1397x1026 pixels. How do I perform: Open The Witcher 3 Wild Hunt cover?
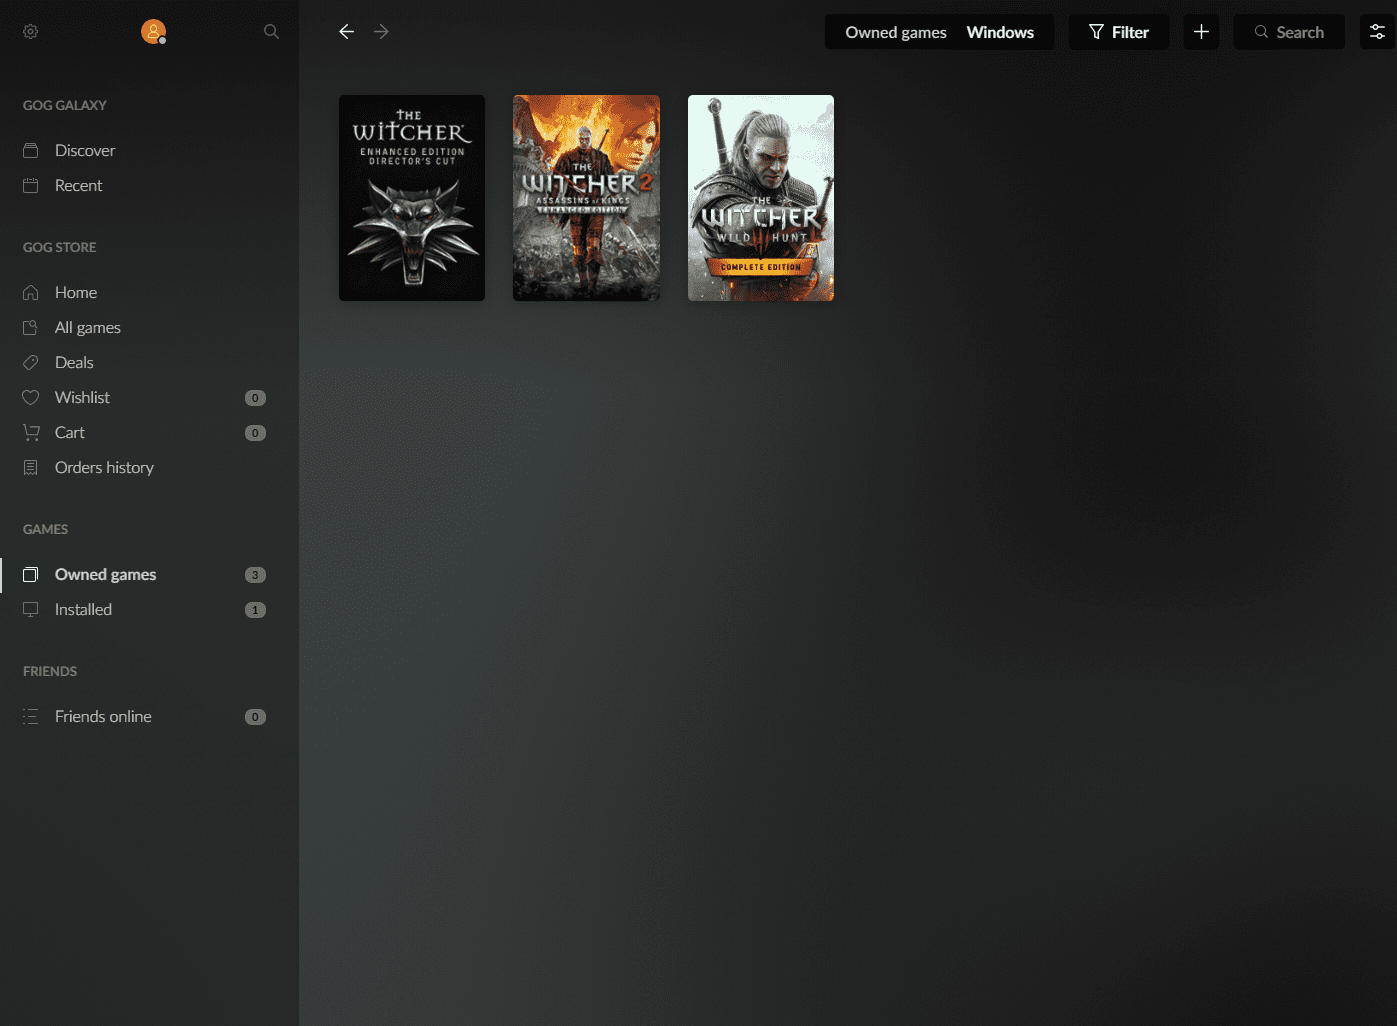[x=761, y=198]
